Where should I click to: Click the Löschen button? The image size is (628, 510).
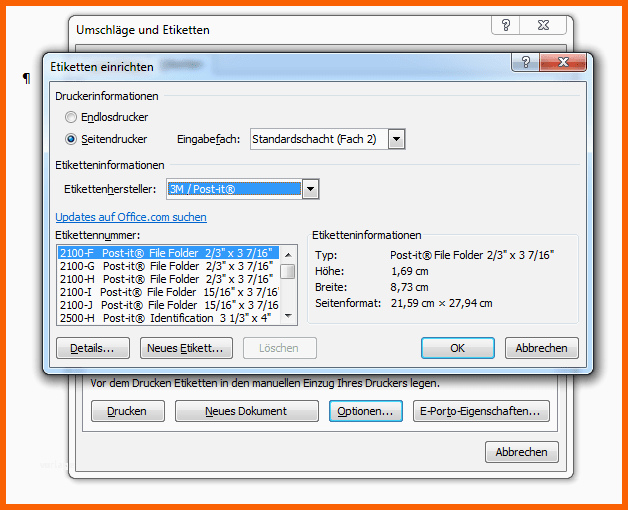(x=280, y=348)
